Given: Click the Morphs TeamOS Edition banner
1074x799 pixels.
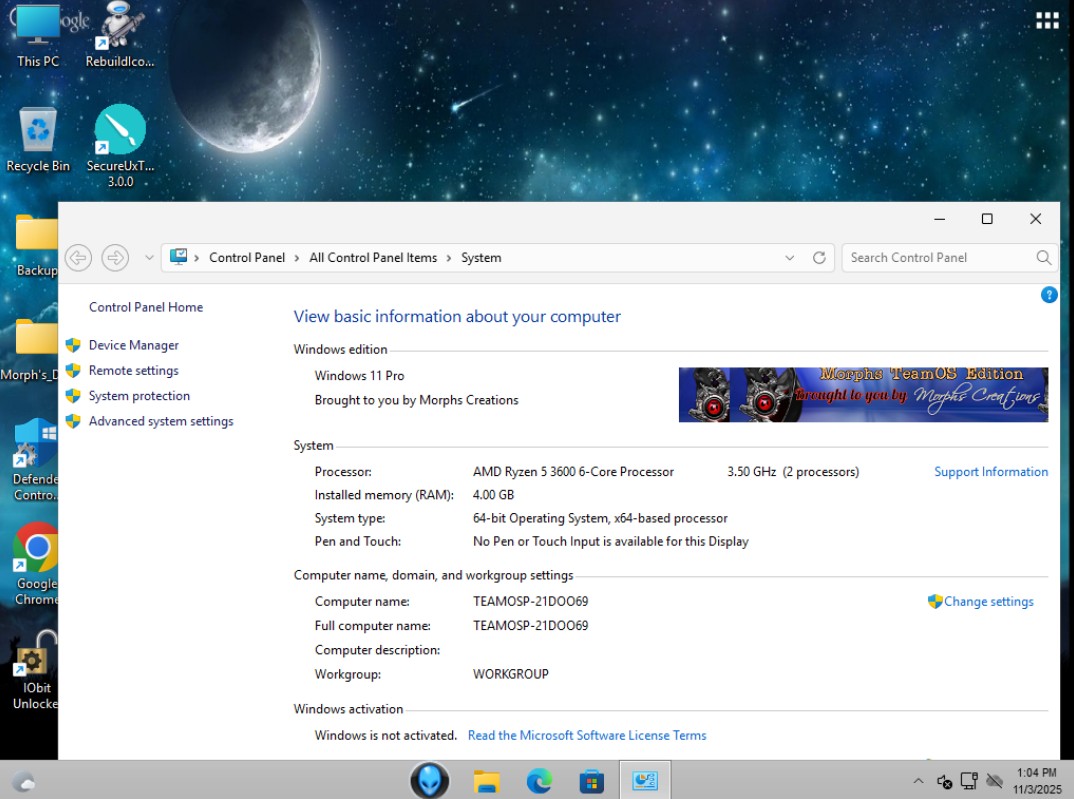Looking at the screenshot, I should point(863,394).
